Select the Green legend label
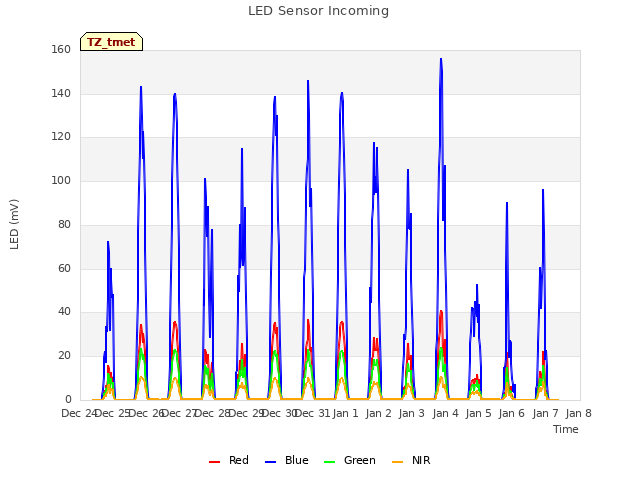This screenshot has height=480, width=640. tap(360, 460)
